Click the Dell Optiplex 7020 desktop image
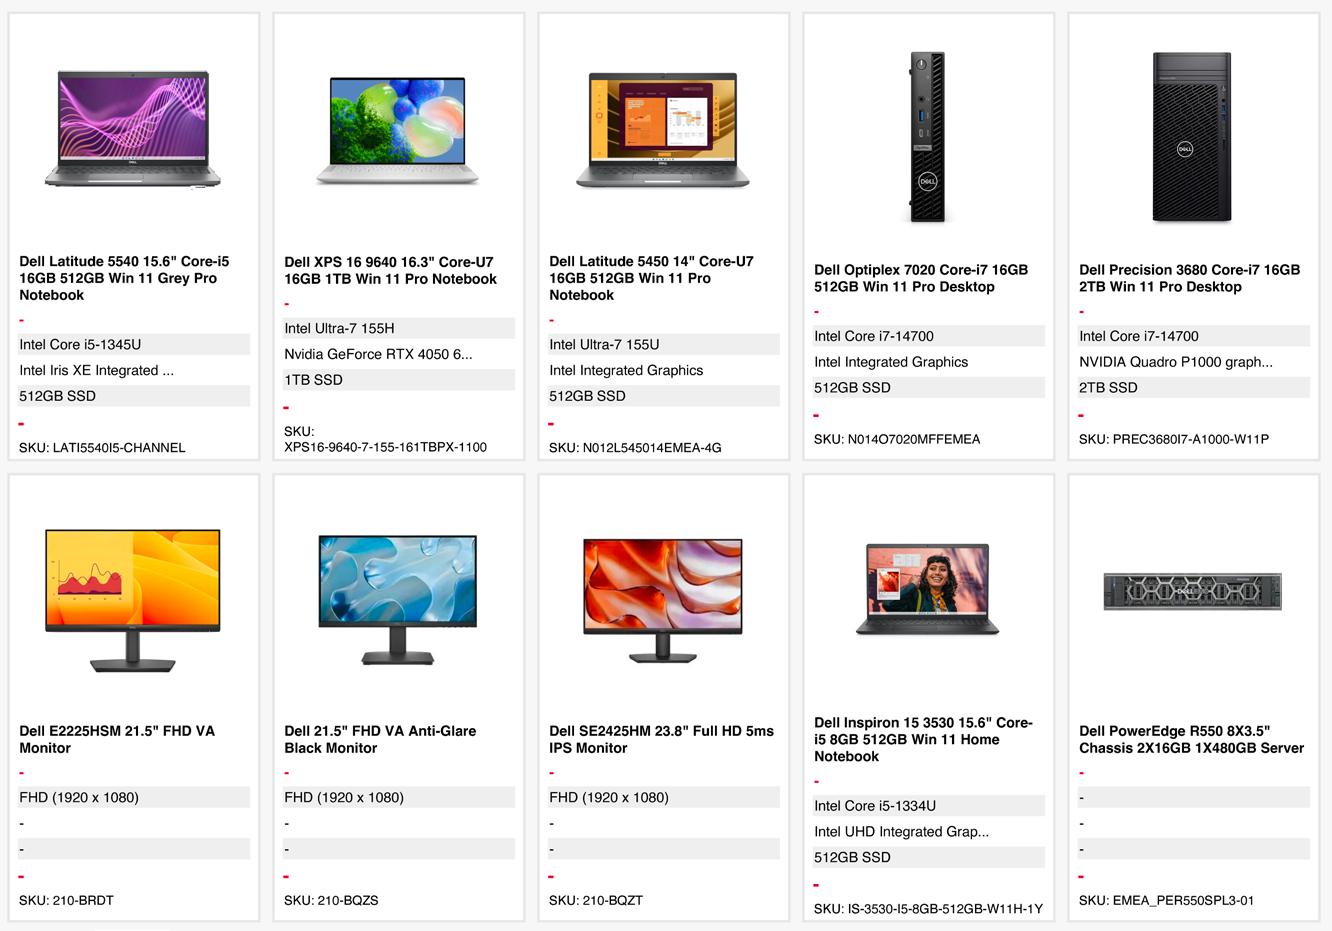This screenshot has height=931, width=1332. click(928, 137)
